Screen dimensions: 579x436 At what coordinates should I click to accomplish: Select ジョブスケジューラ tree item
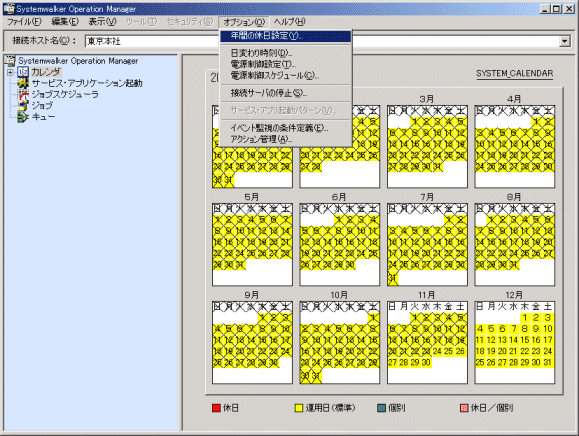[65, 95]
